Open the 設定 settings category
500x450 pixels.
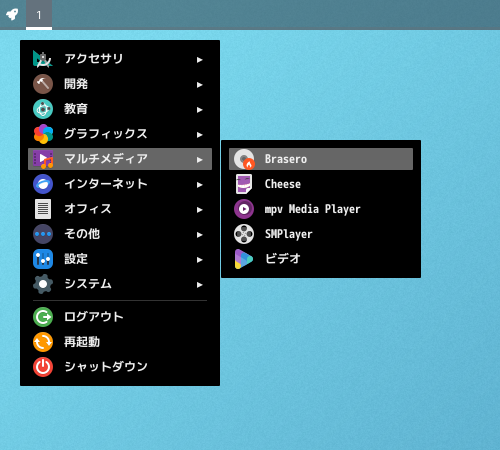(x=120, y=259)
